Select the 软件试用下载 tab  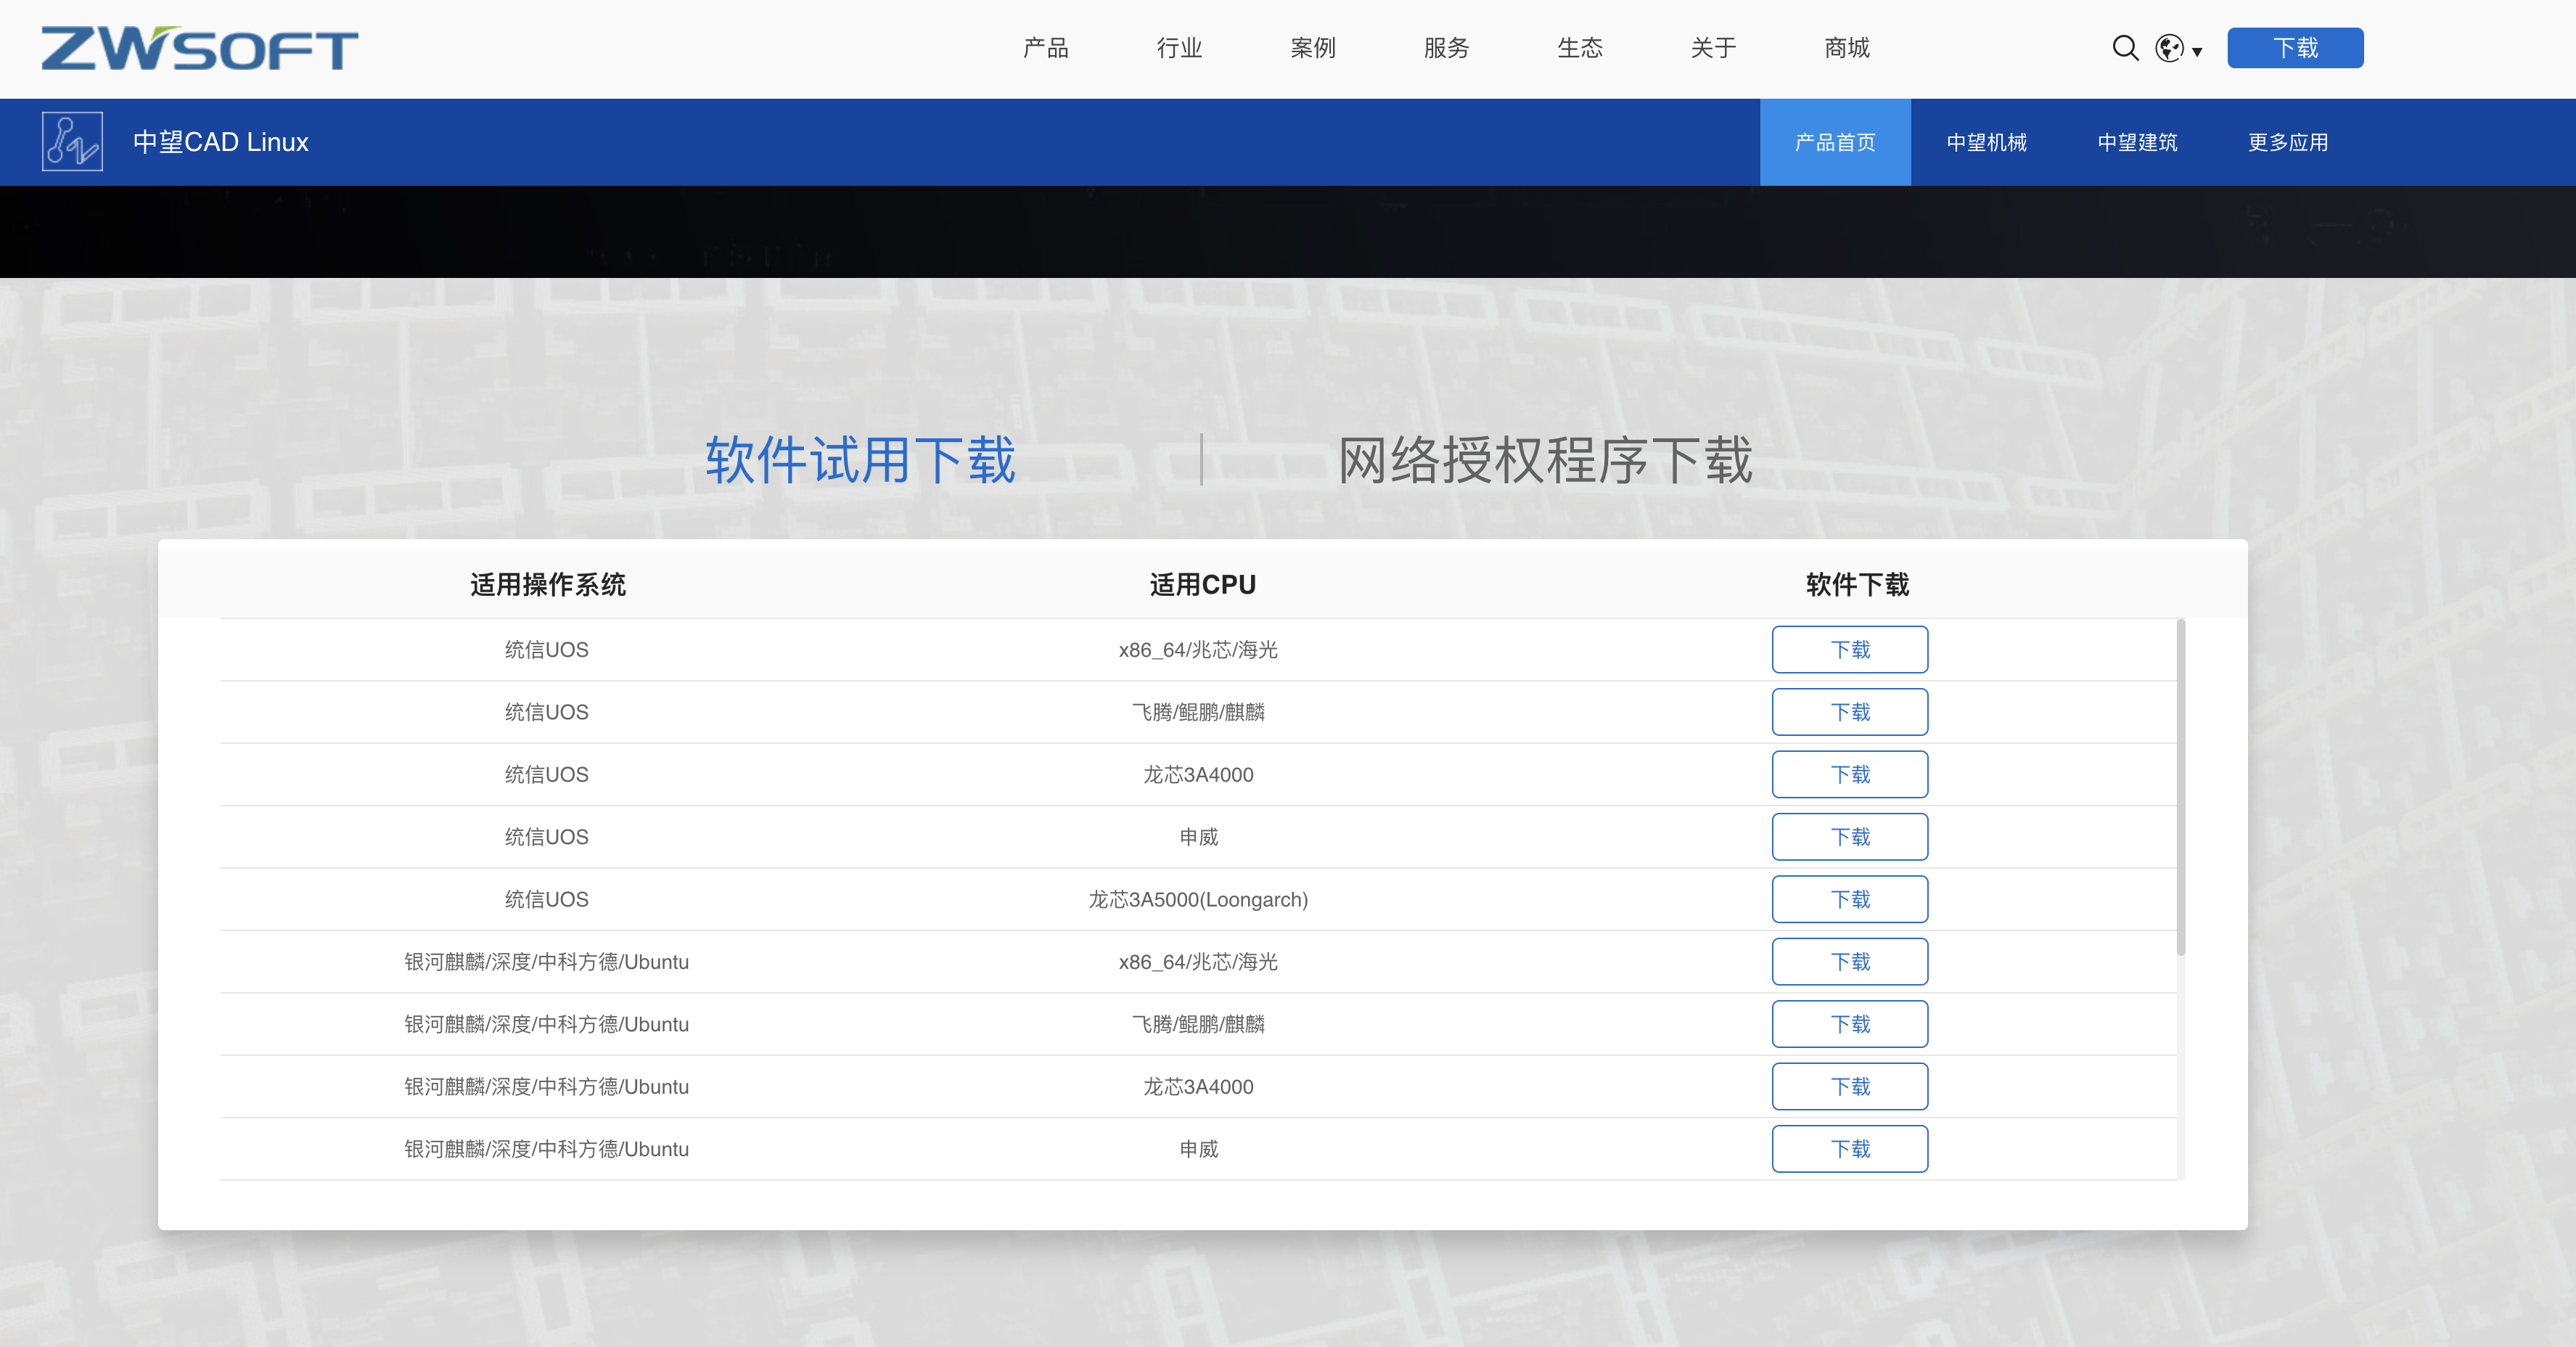point(860,460)
